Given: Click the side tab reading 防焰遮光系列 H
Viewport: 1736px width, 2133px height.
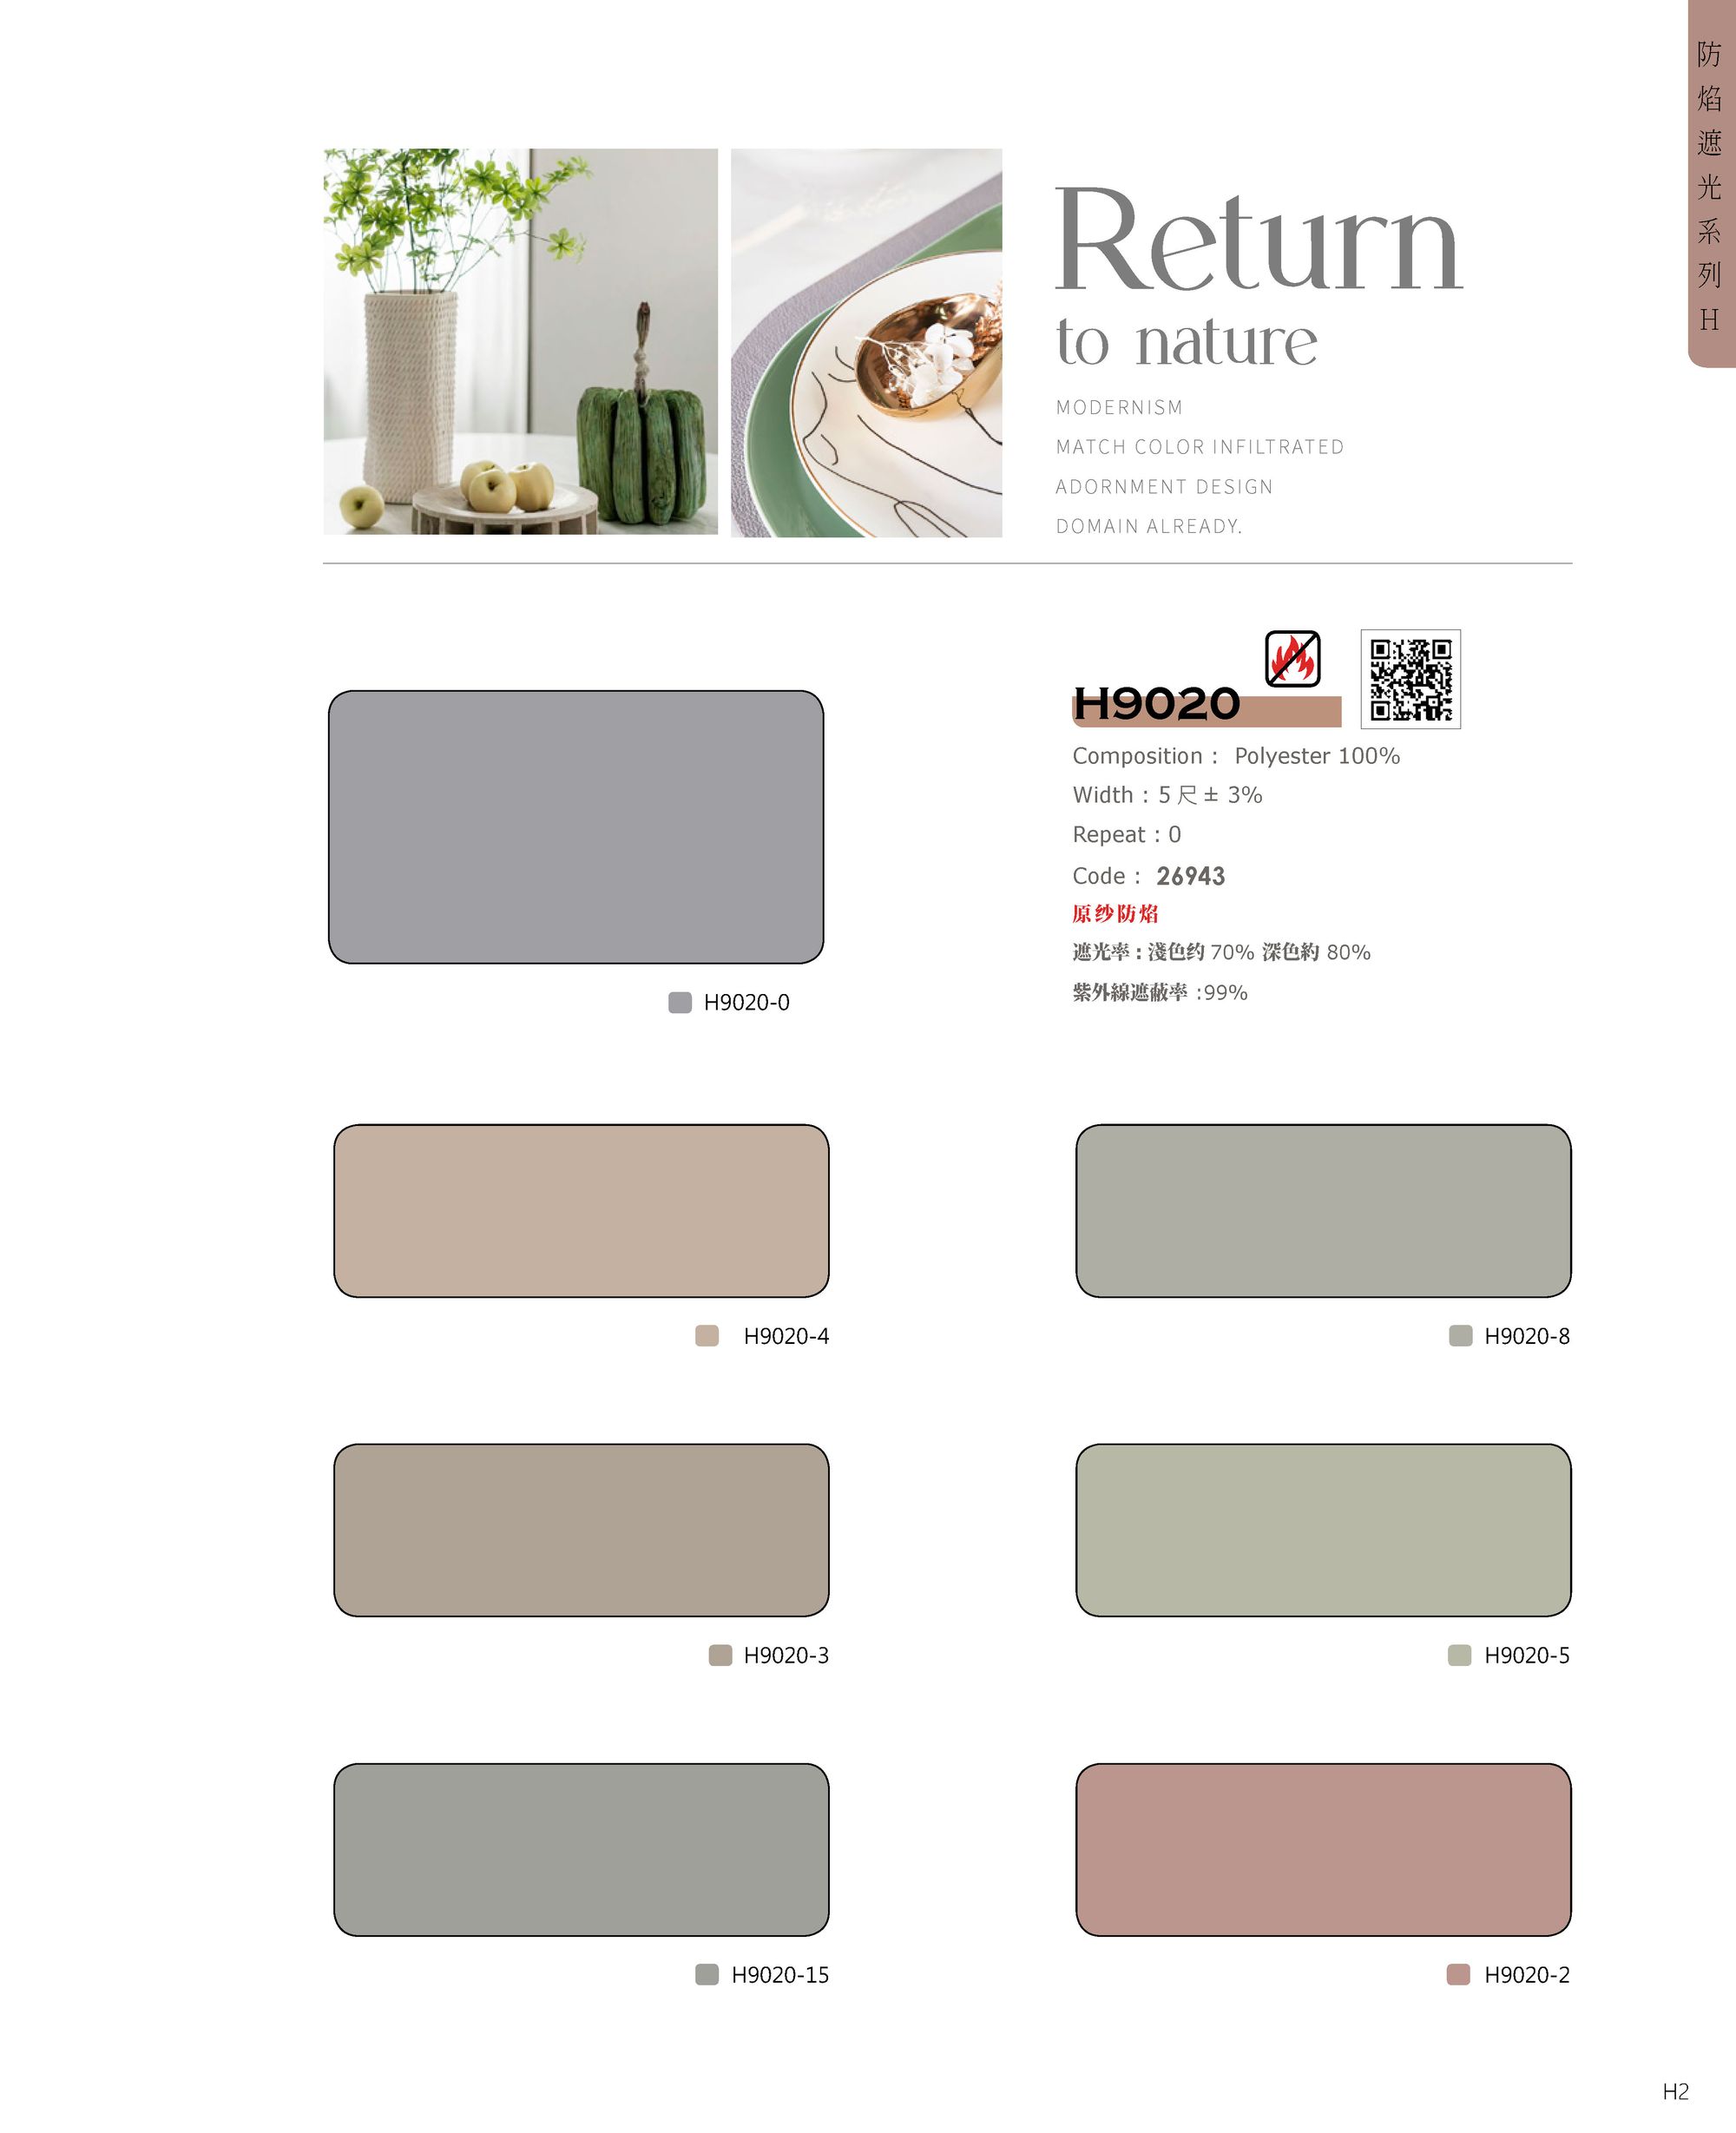Looking at the screenshot, I should (1711, 184).
